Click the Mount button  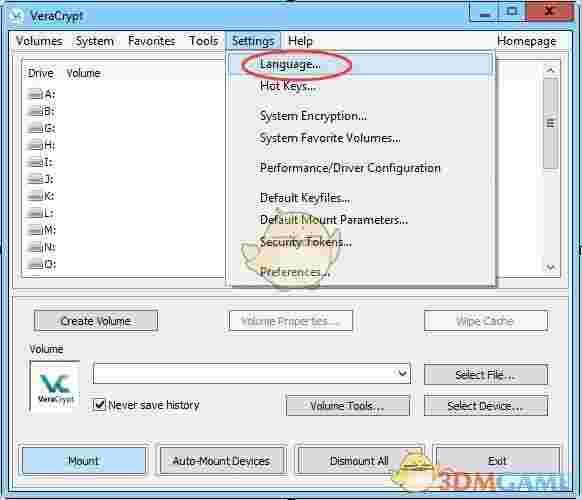(84, 461)
